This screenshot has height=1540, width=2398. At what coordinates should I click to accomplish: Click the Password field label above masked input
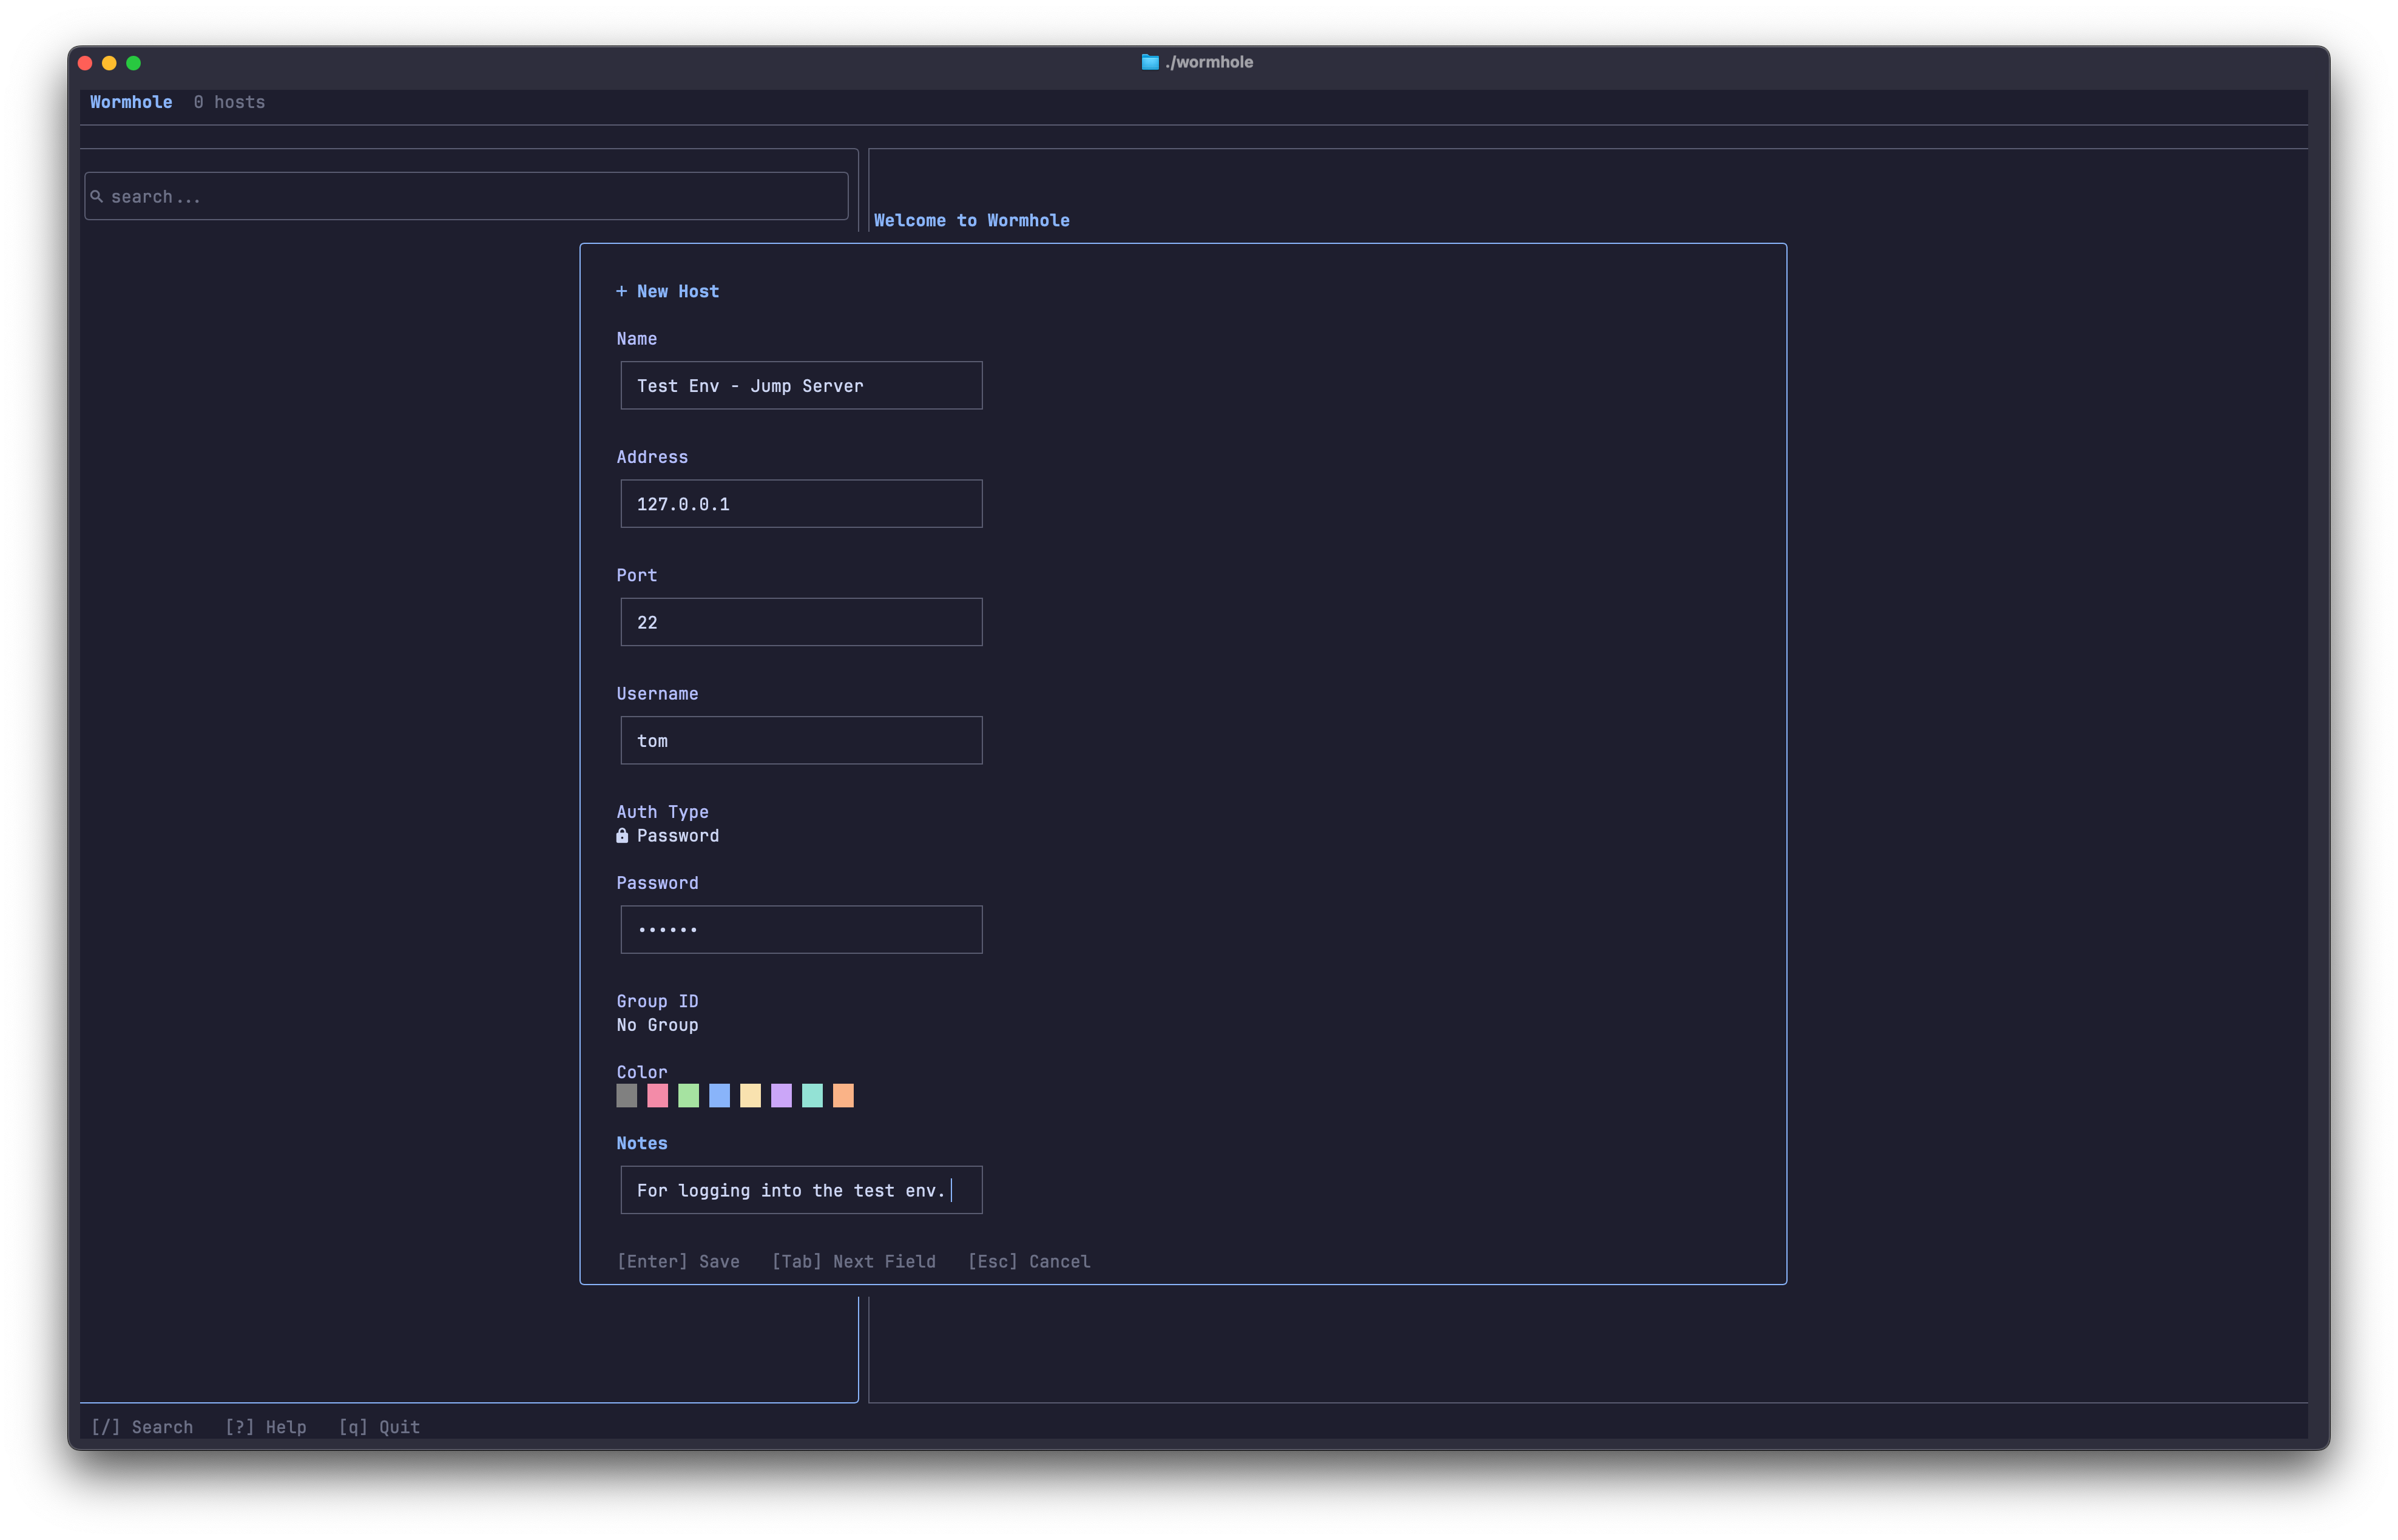pyautogui.click(x=657, y=883)
